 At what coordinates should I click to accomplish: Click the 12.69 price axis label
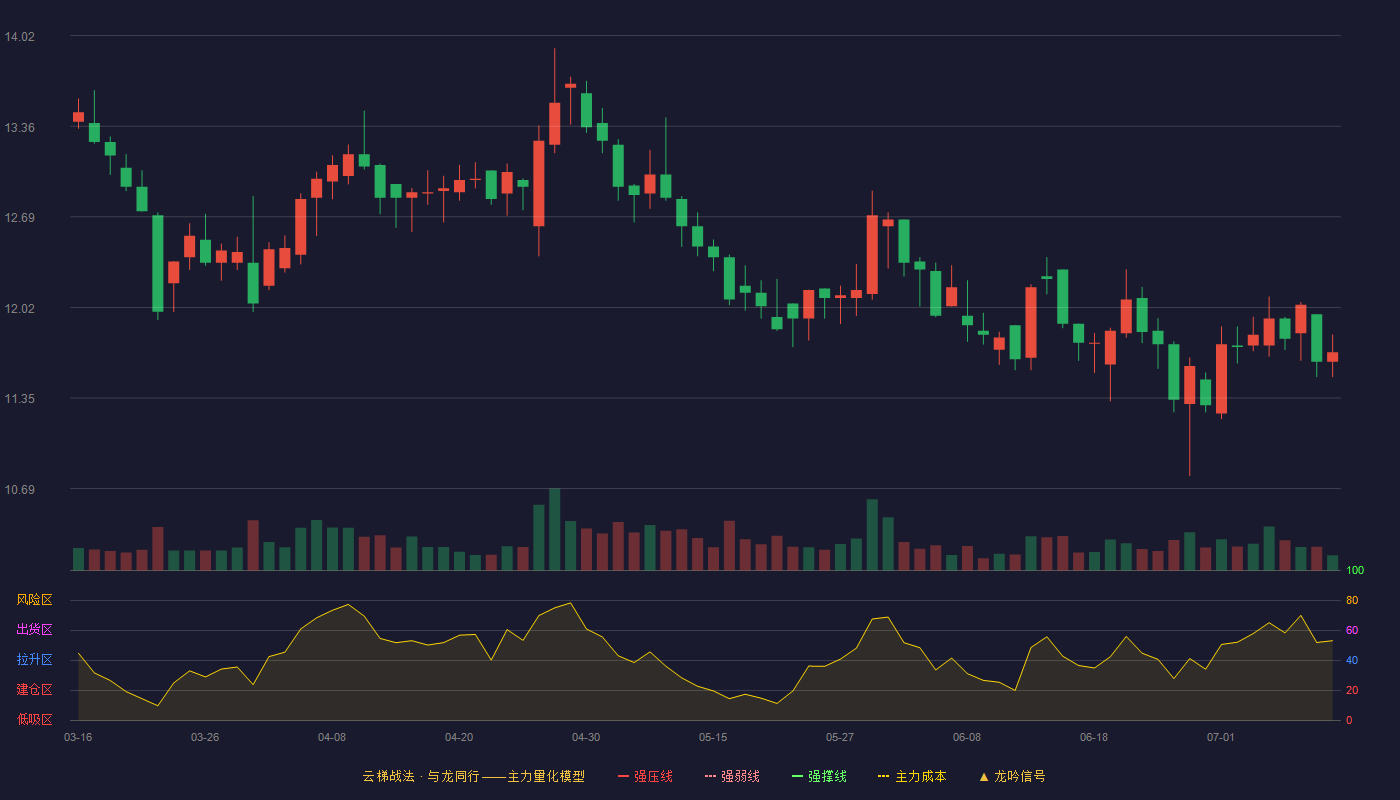click(x=19, y=218)
